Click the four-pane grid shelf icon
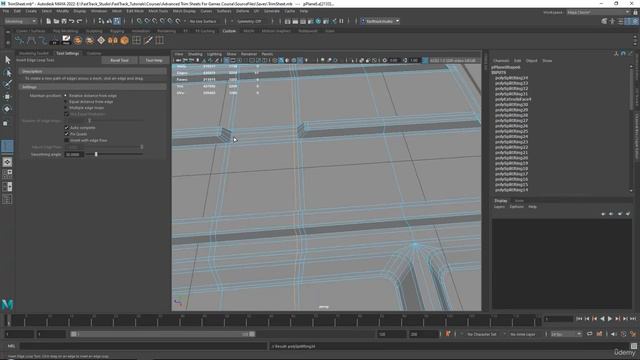 [136, 40]
